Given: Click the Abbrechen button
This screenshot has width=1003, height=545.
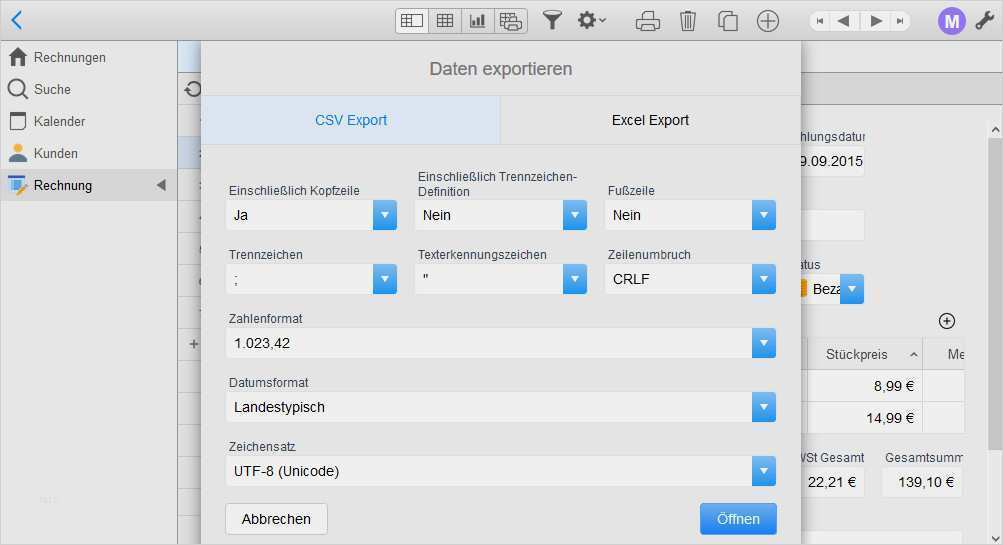Looking at the screenshot, I should (276, 519).
